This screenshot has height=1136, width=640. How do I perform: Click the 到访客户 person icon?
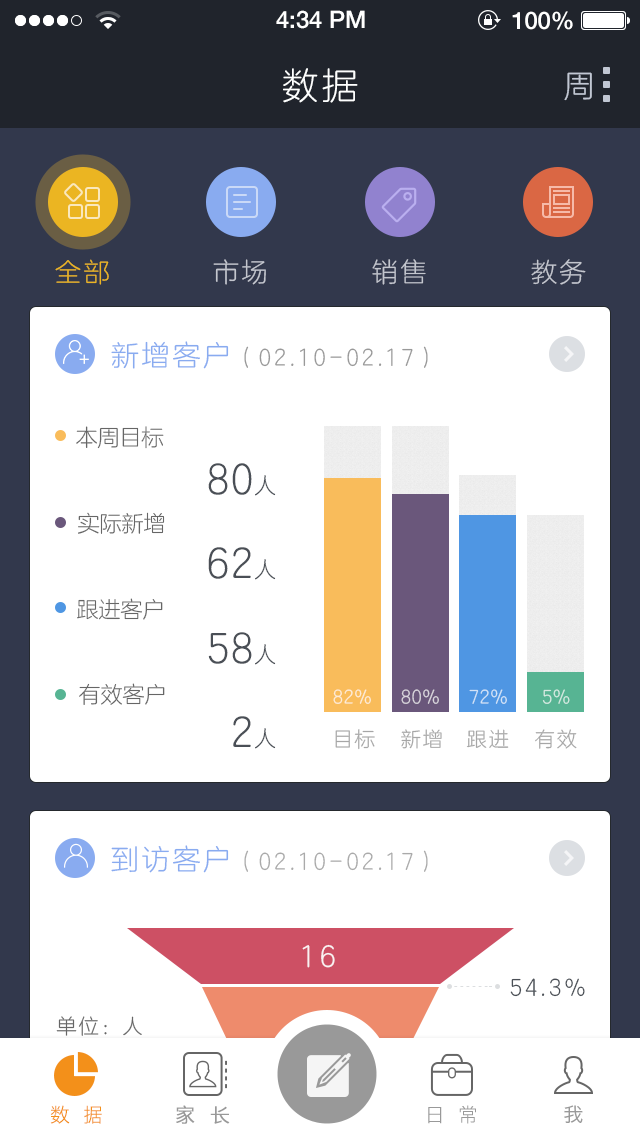75,859
